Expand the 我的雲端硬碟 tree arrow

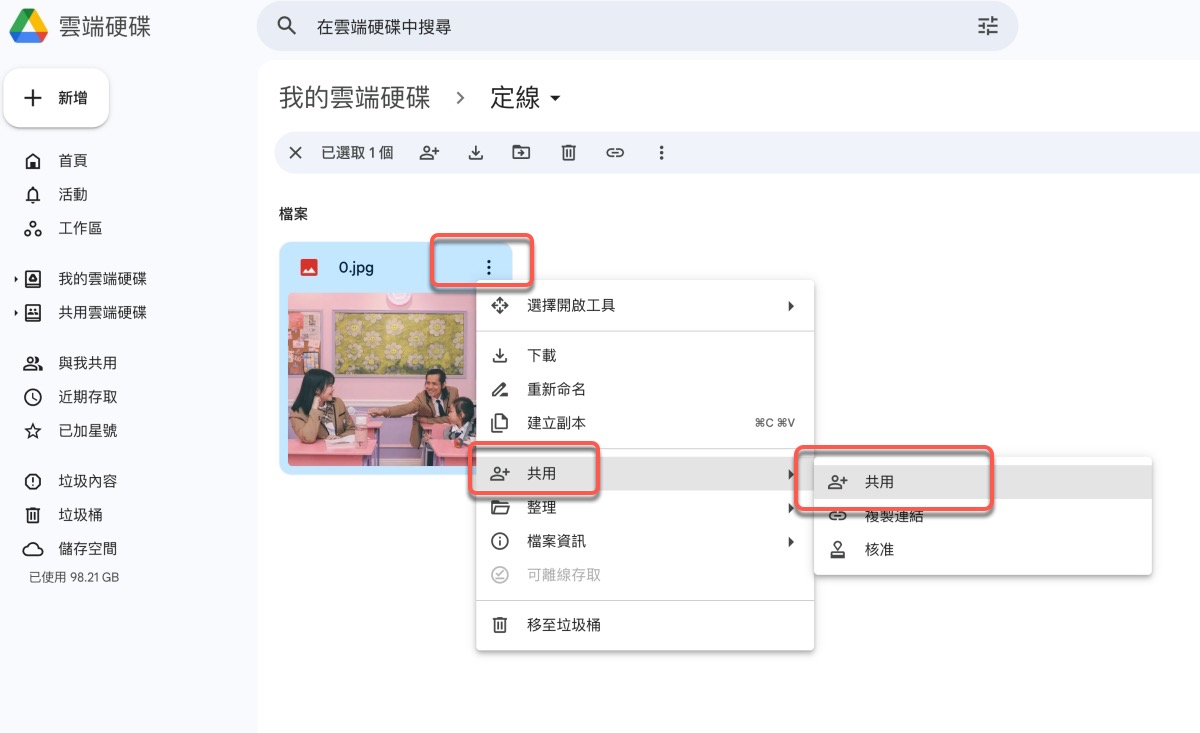coord(15,279)
